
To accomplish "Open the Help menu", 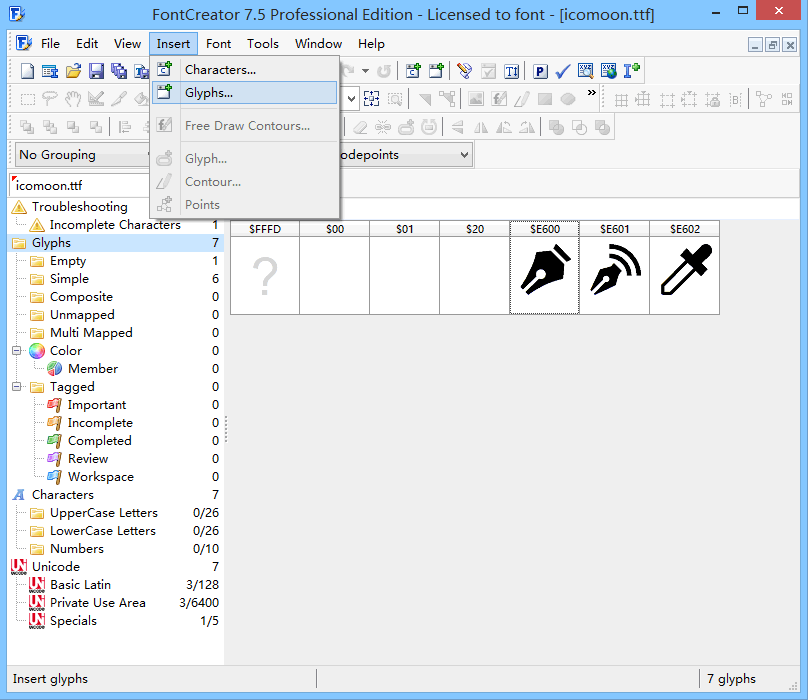I will (371, 44).
